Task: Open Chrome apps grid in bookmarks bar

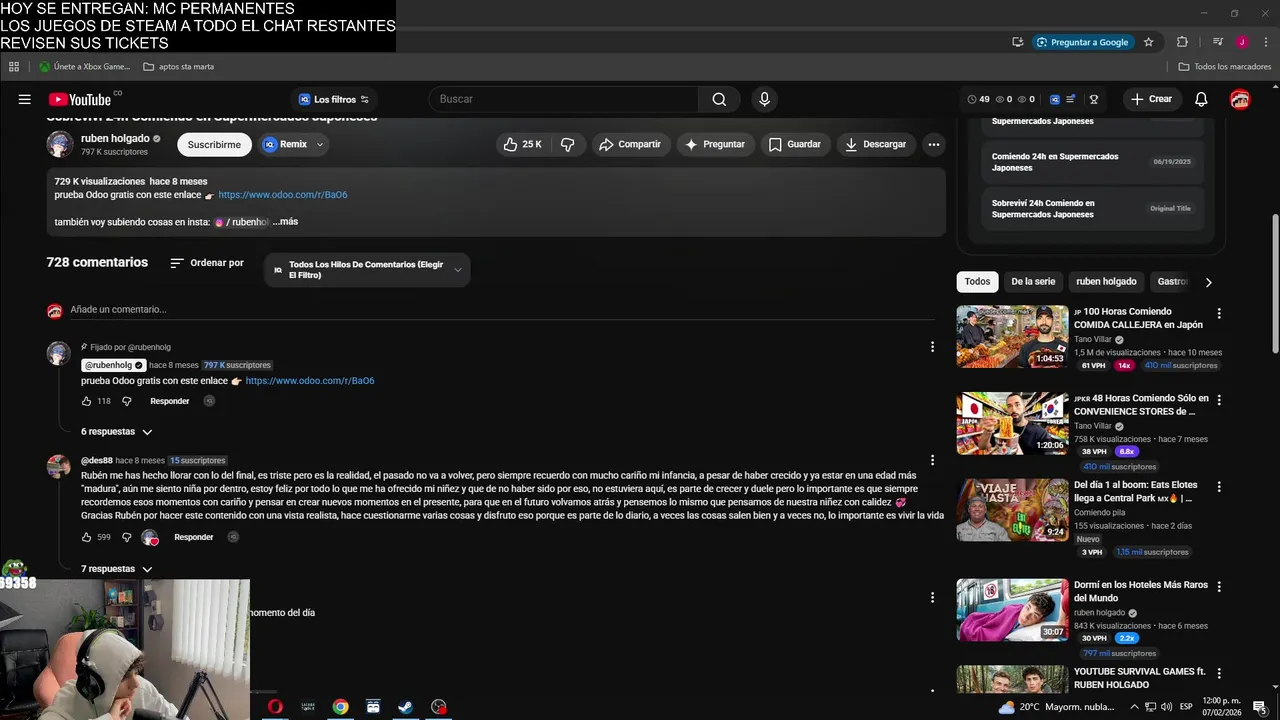Action: tap(14, 67)
